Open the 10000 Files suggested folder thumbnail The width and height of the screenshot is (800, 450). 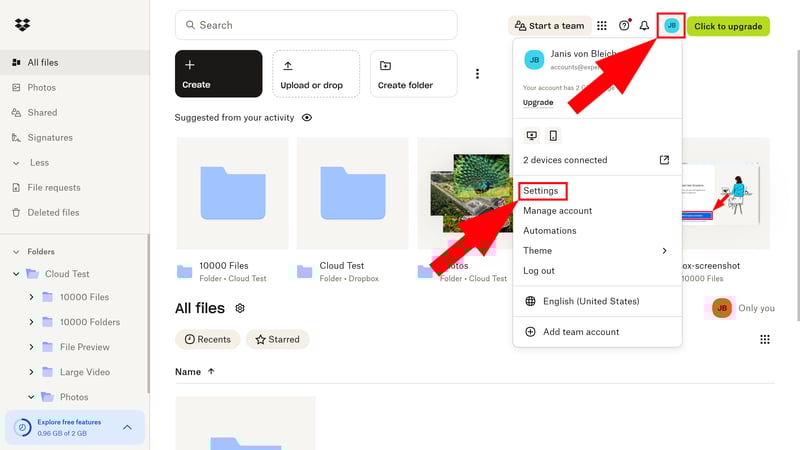coord(232,193)
